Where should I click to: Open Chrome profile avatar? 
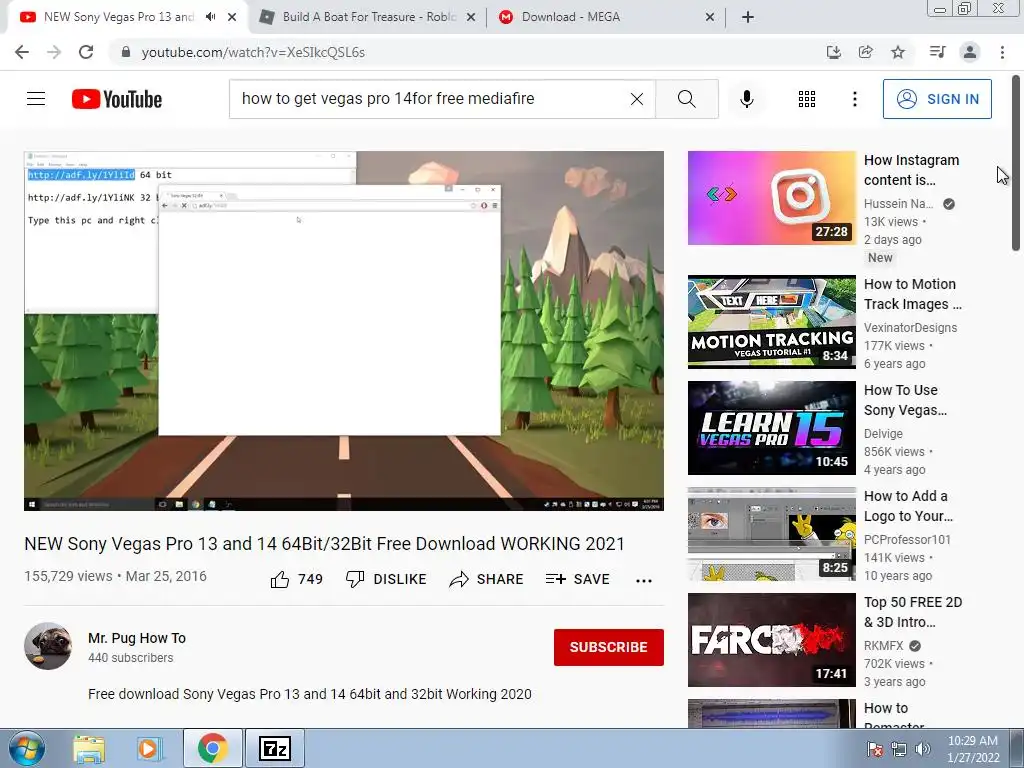pos(970,52)
